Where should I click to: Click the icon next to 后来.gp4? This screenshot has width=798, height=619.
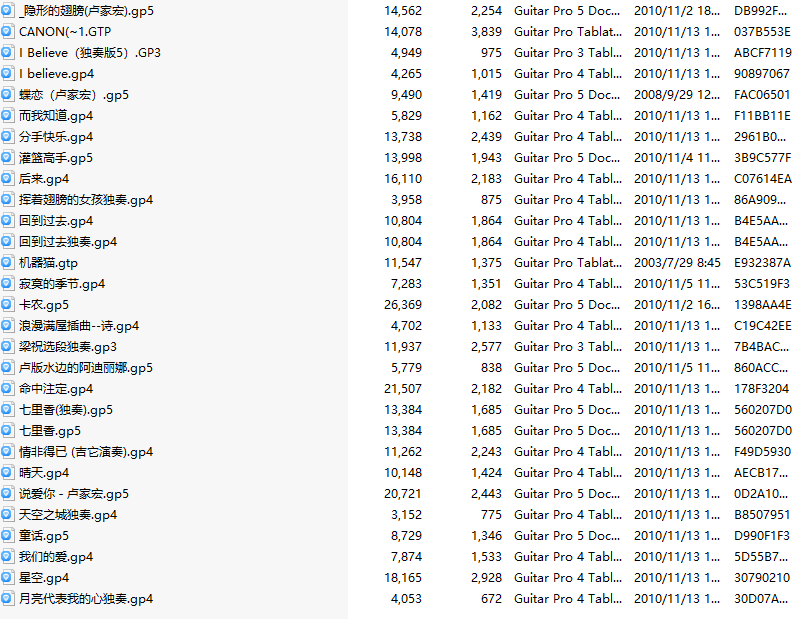click(x=7, y=179)
